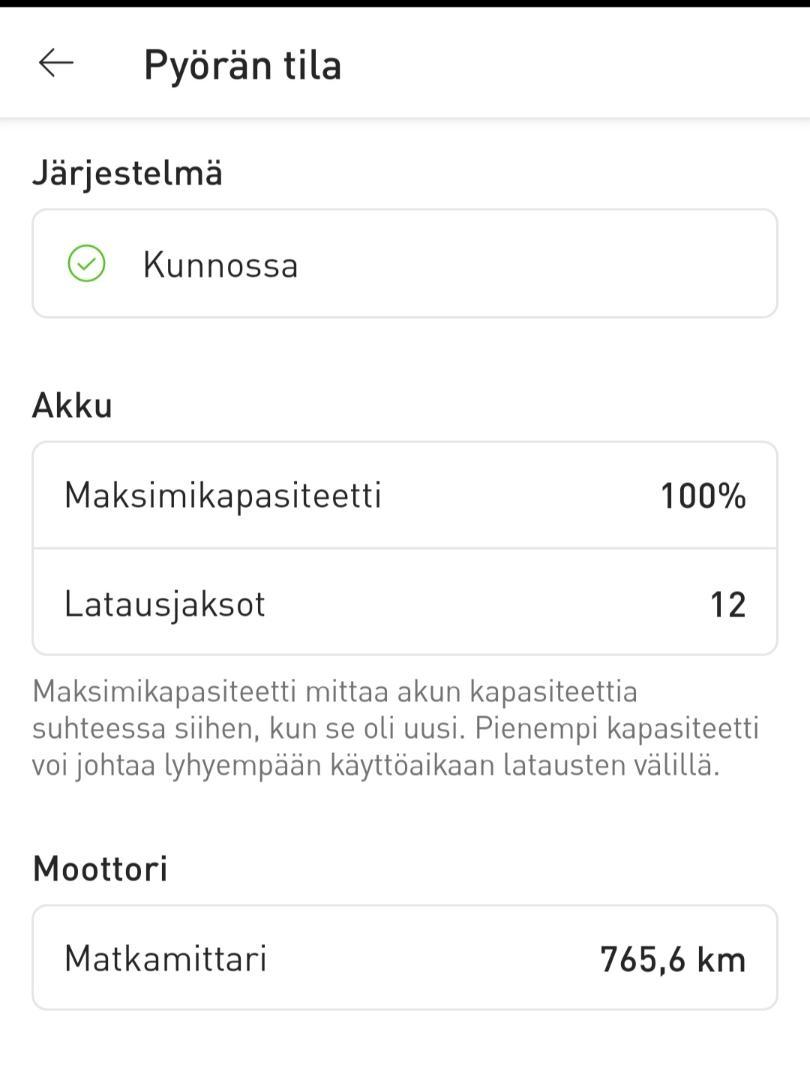The height and width of the screenshot is (1080, 810).
Task: Tap the back arrow icon
Action: [x=56, y=63]
